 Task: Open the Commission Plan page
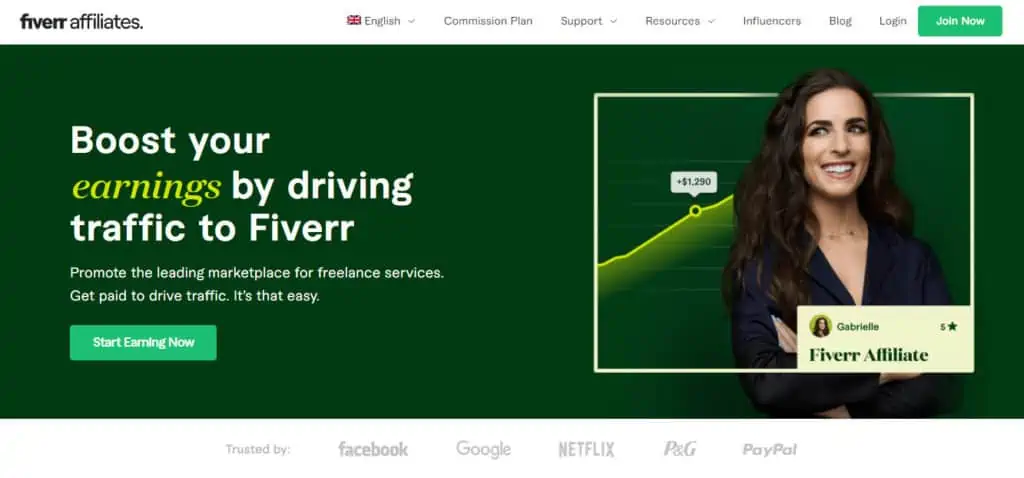(488, 21)
